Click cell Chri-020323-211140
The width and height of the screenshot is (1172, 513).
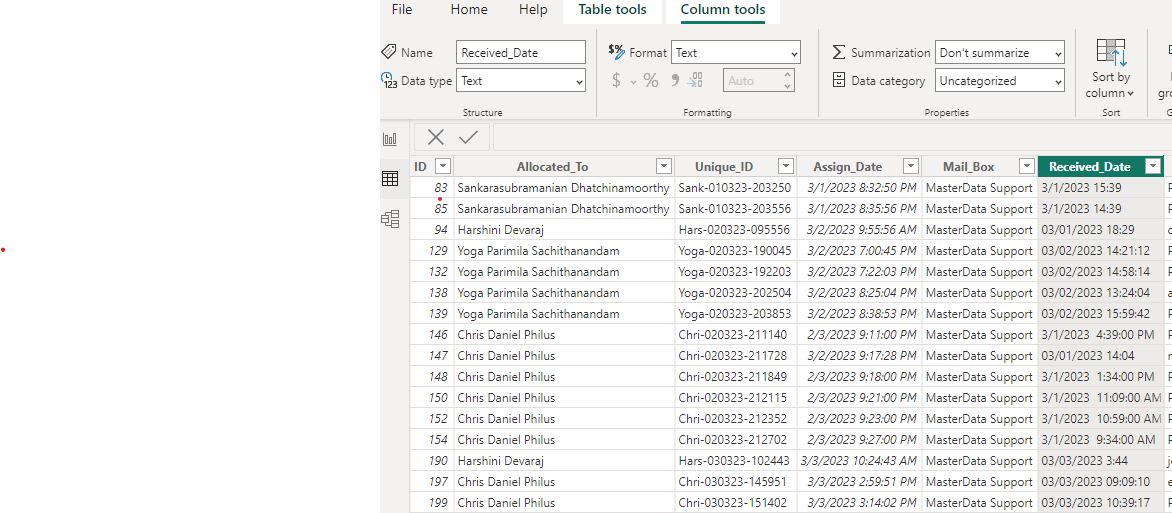click(735, 335)
